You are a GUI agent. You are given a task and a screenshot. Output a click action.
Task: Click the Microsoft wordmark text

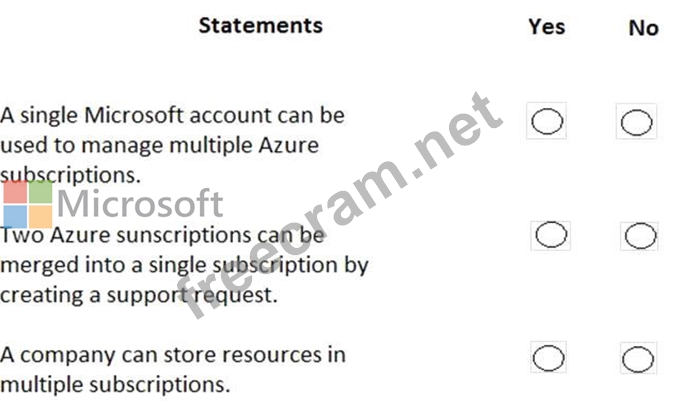click(140, 204)
